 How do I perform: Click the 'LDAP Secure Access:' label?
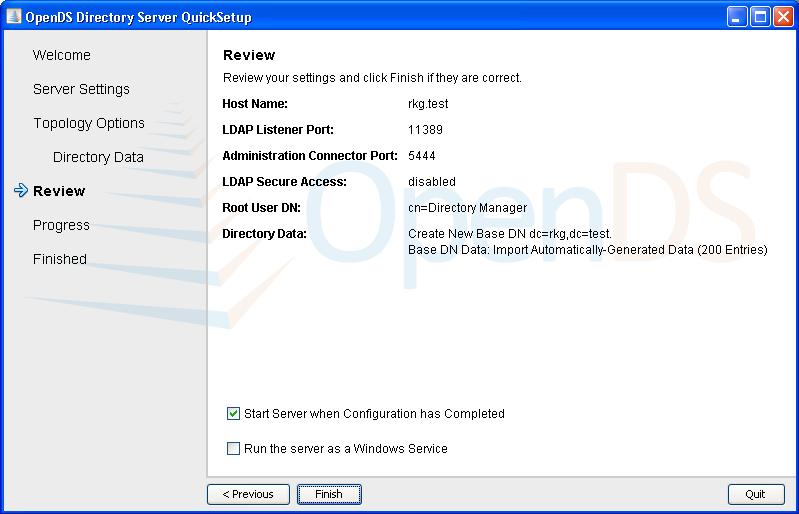(284, 182)
